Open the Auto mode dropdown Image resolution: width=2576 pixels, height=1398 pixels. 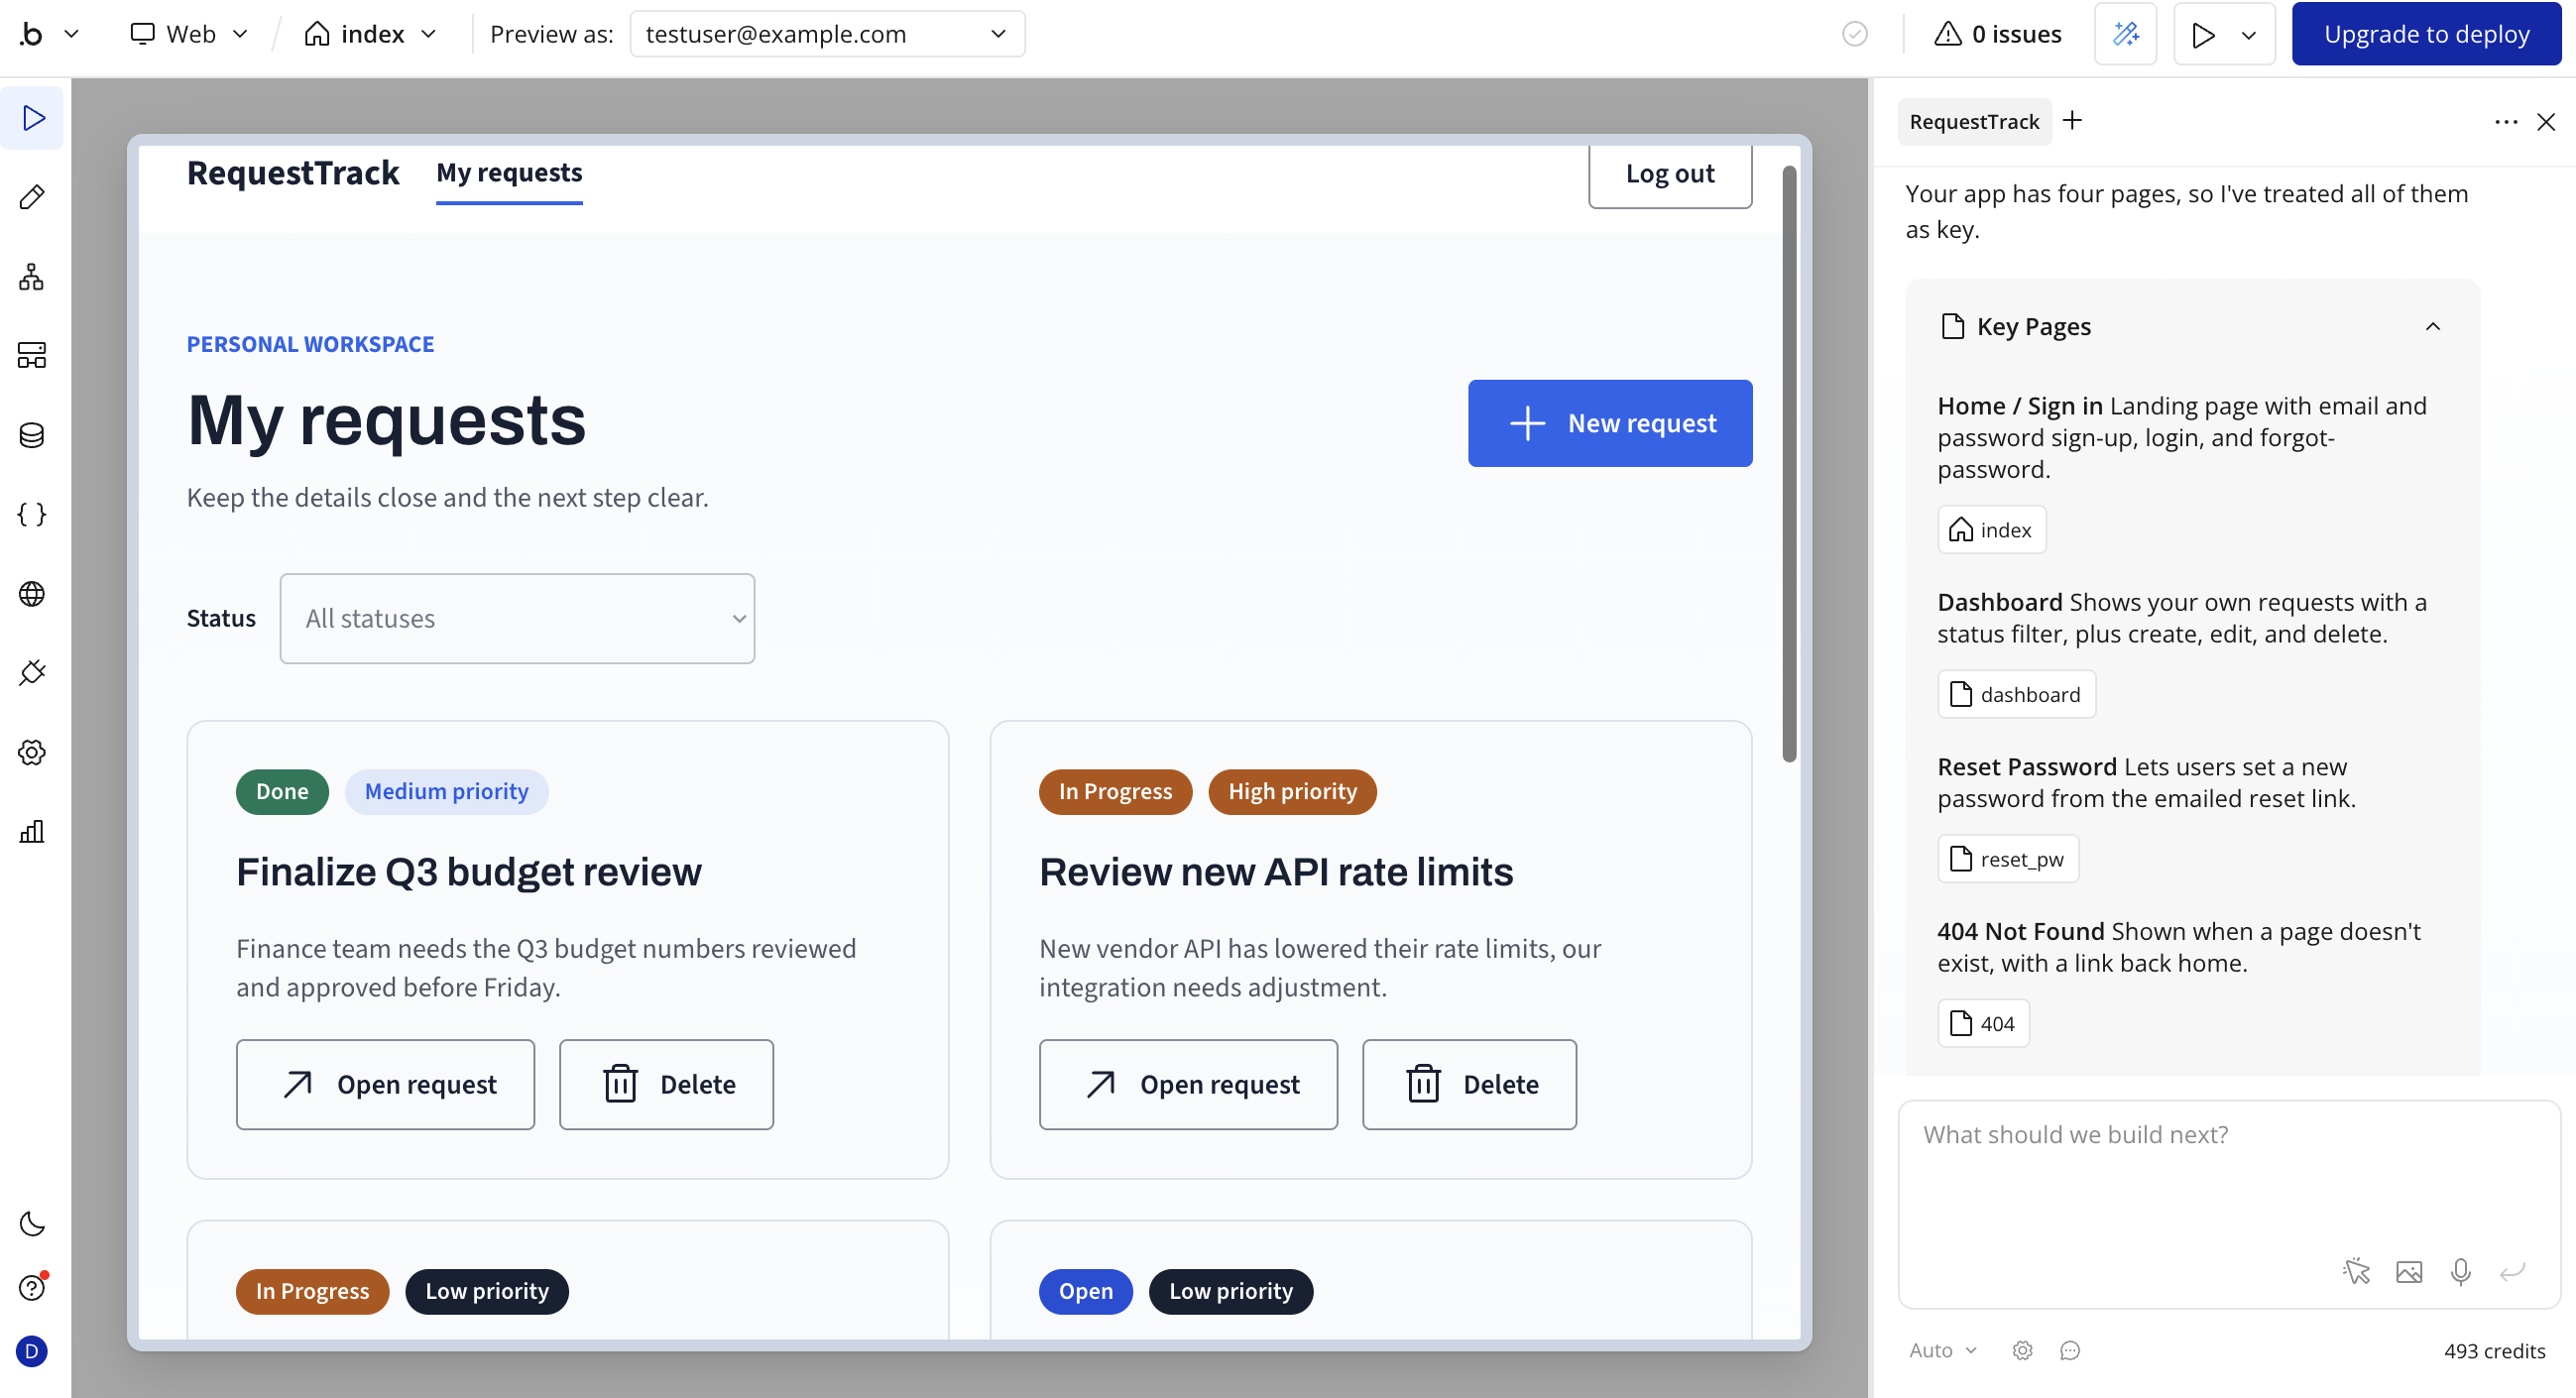[x=1943, y=1351]
